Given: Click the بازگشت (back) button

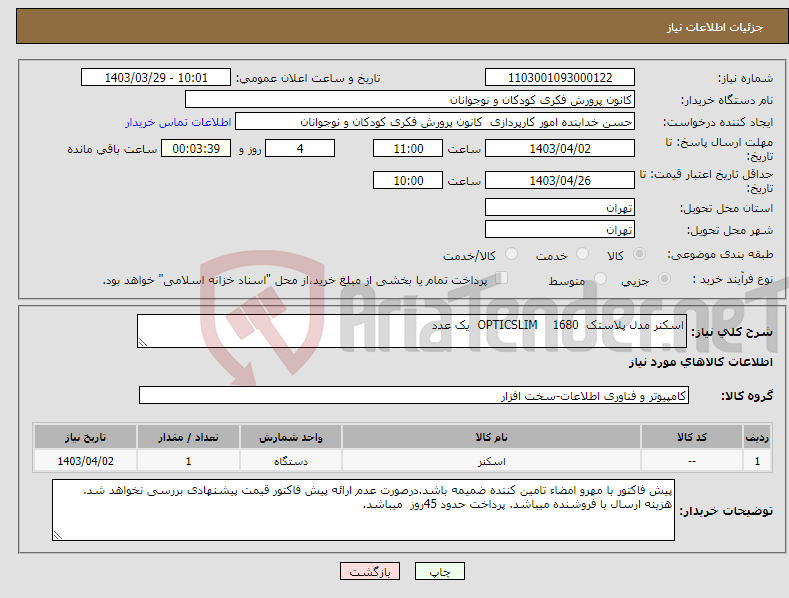Looking at the screenshot, I should click(370, 571).
